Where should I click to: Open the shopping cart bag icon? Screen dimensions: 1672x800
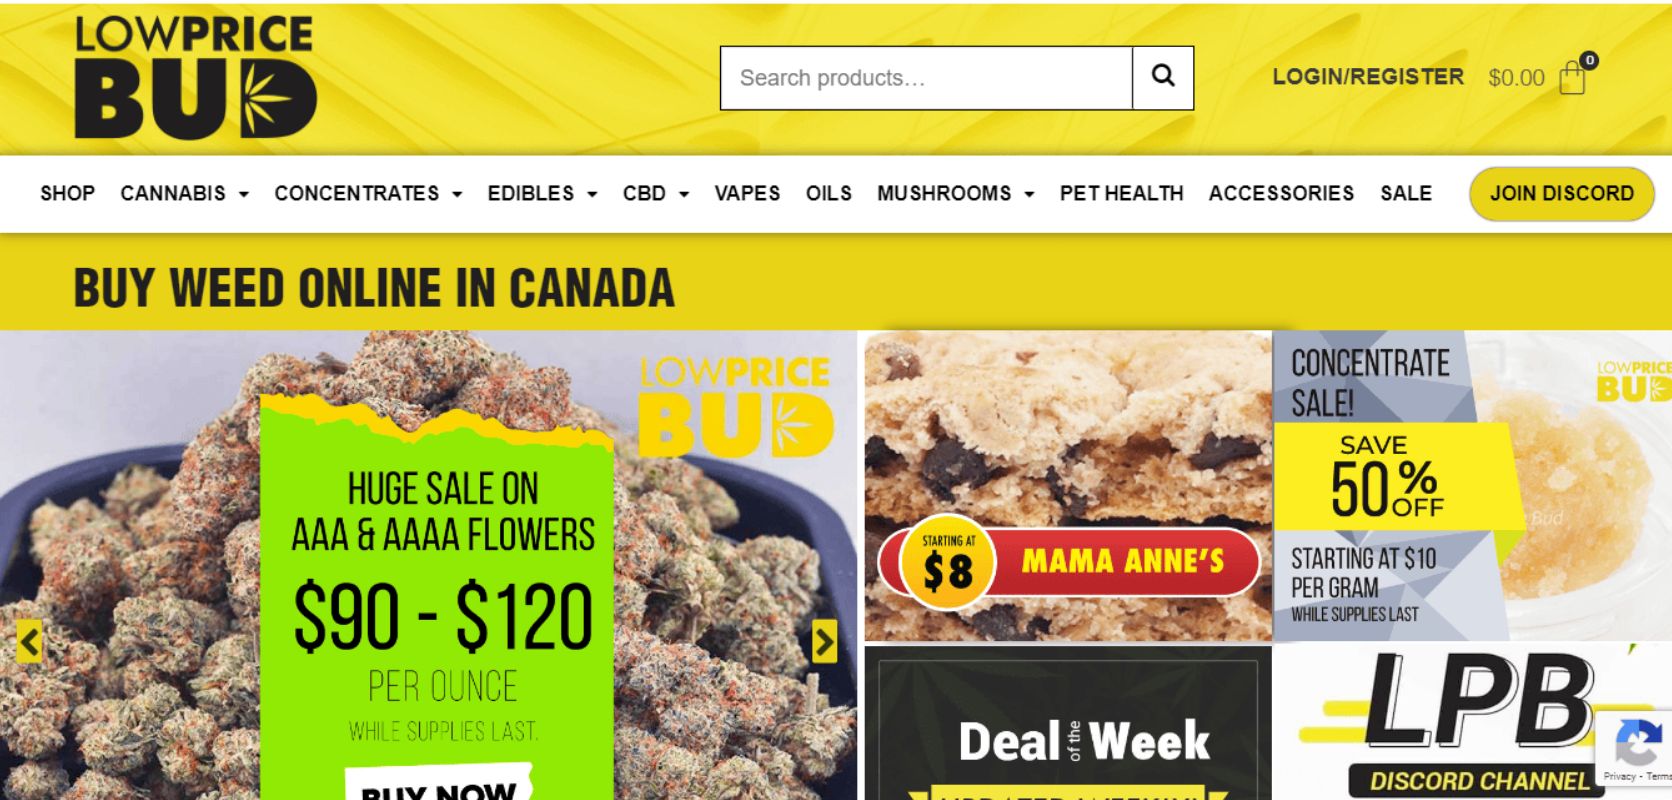click(x=1573, y=76)
